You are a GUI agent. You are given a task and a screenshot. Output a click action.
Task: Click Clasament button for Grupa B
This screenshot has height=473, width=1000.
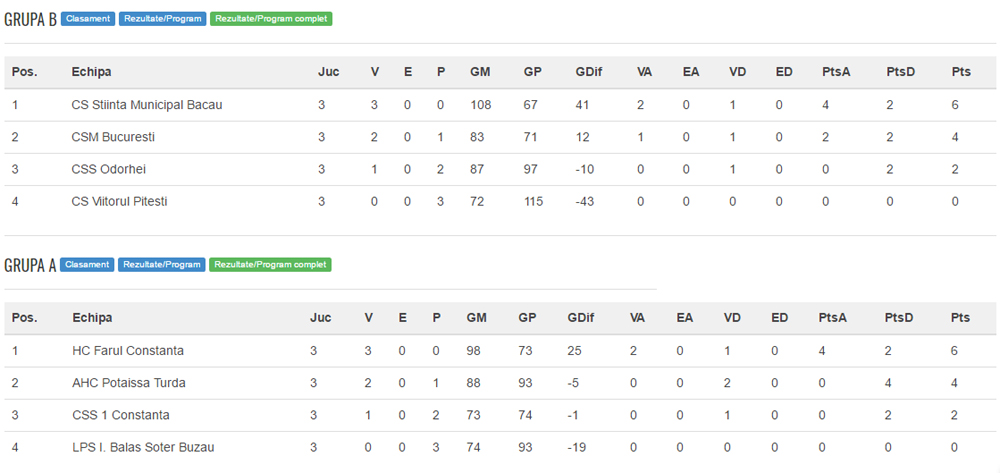[x=87, y=19]
